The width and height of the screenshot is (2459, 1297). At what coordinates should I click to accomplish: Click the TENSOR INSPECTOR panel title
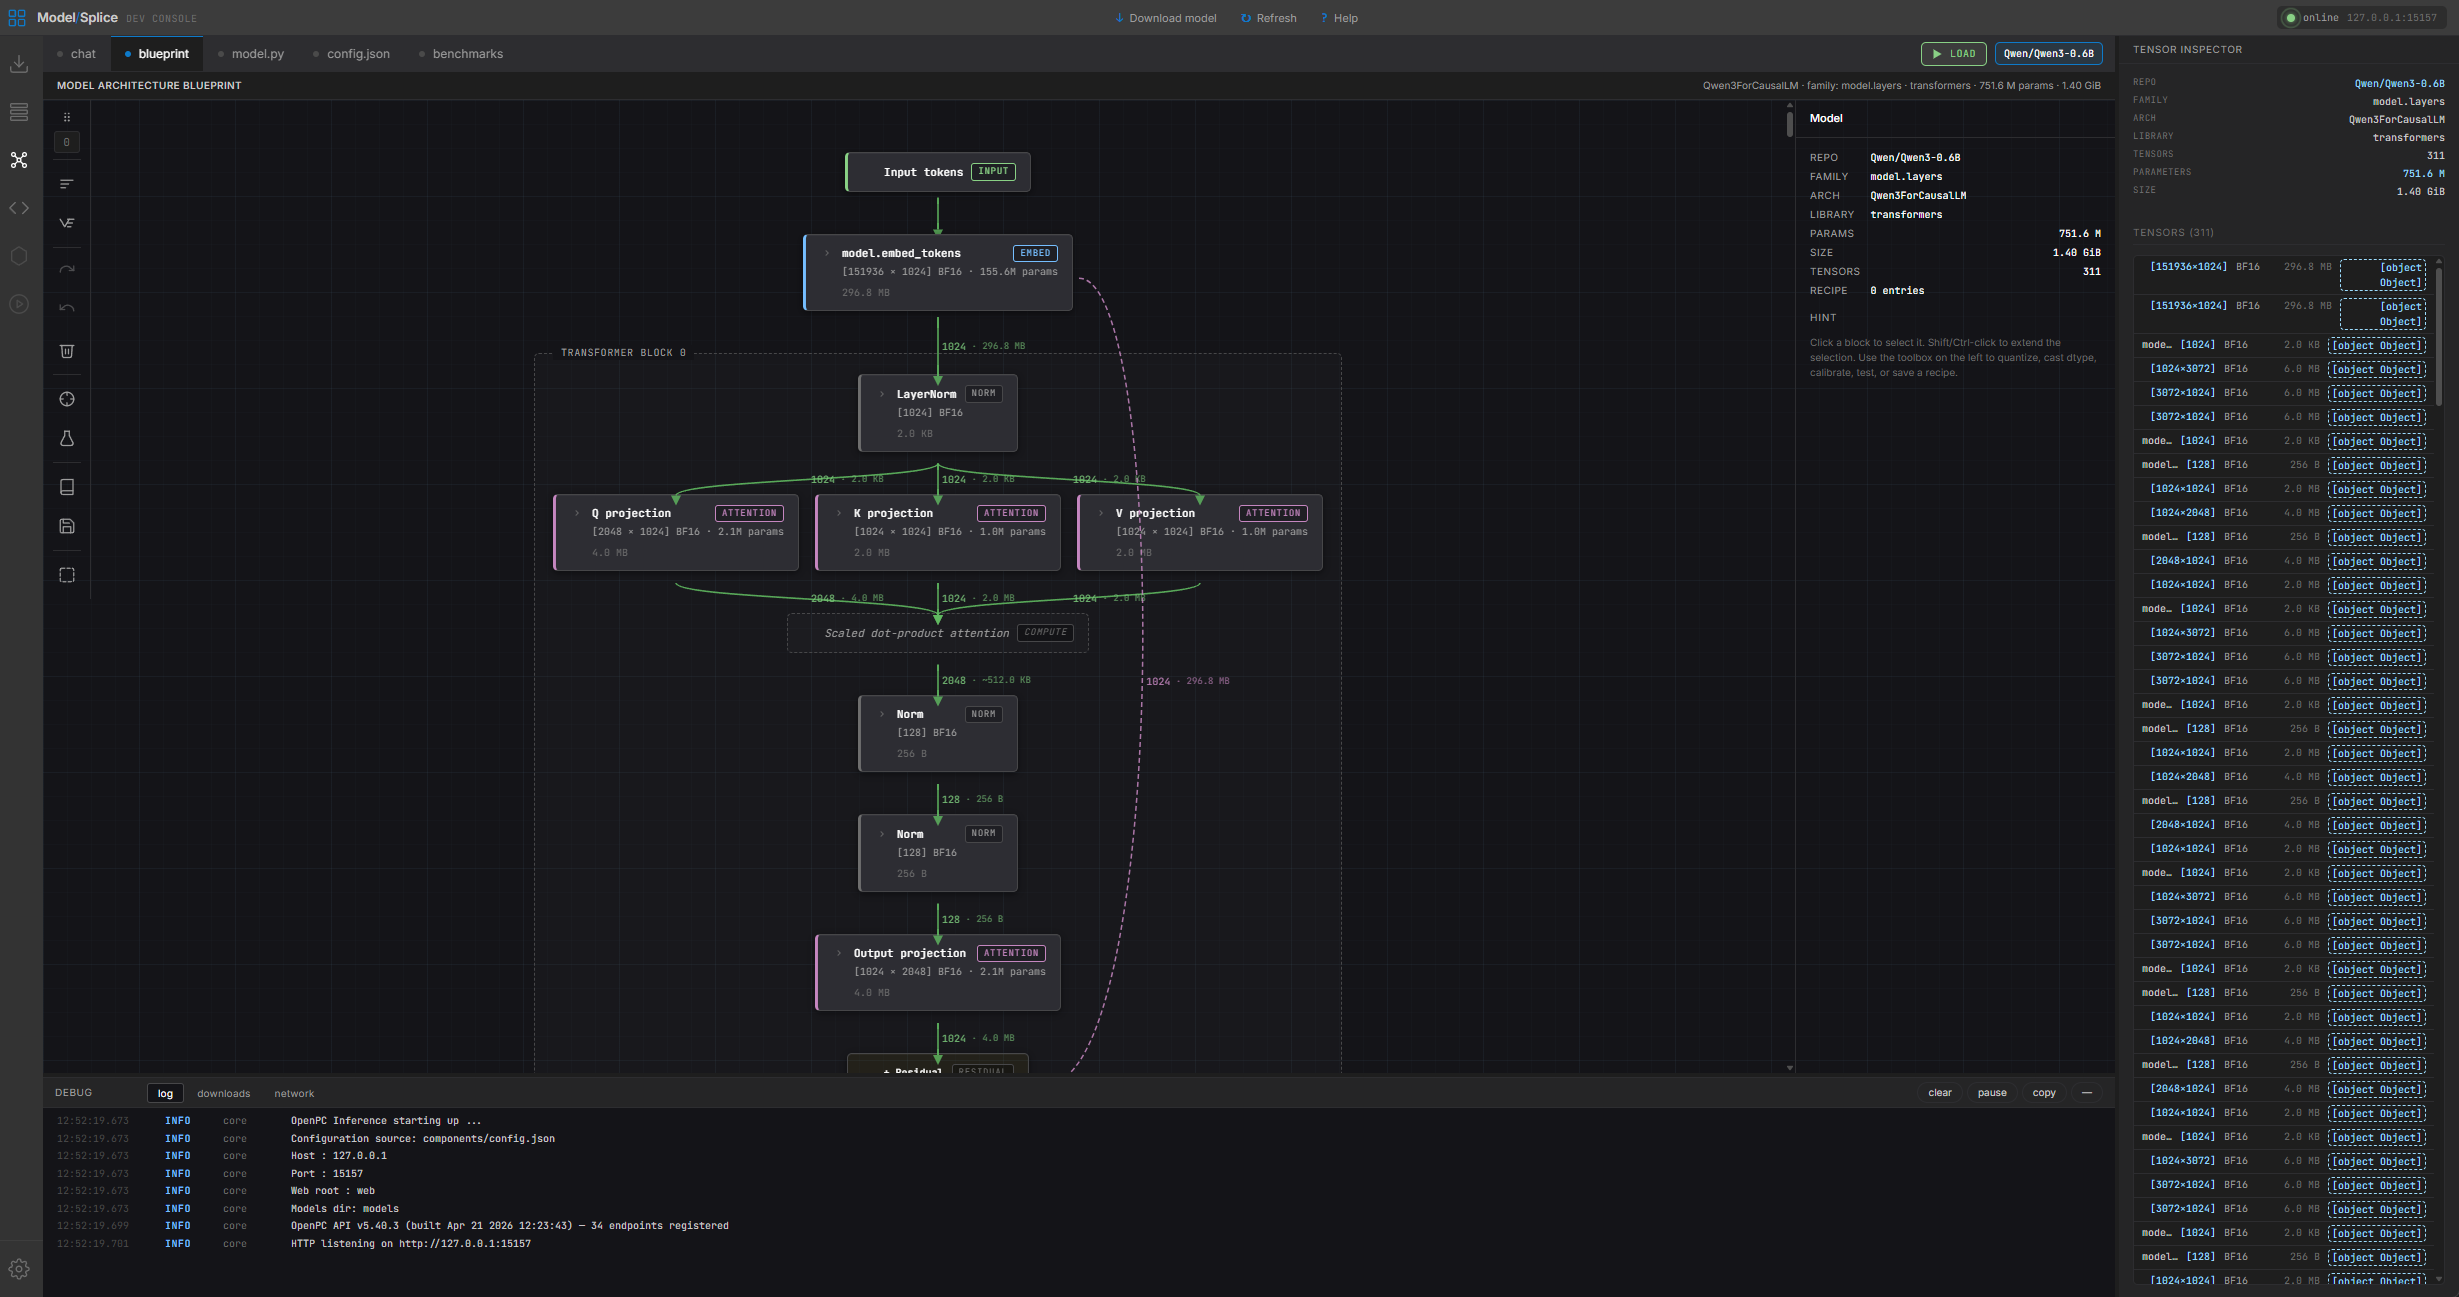point(2187,49)
